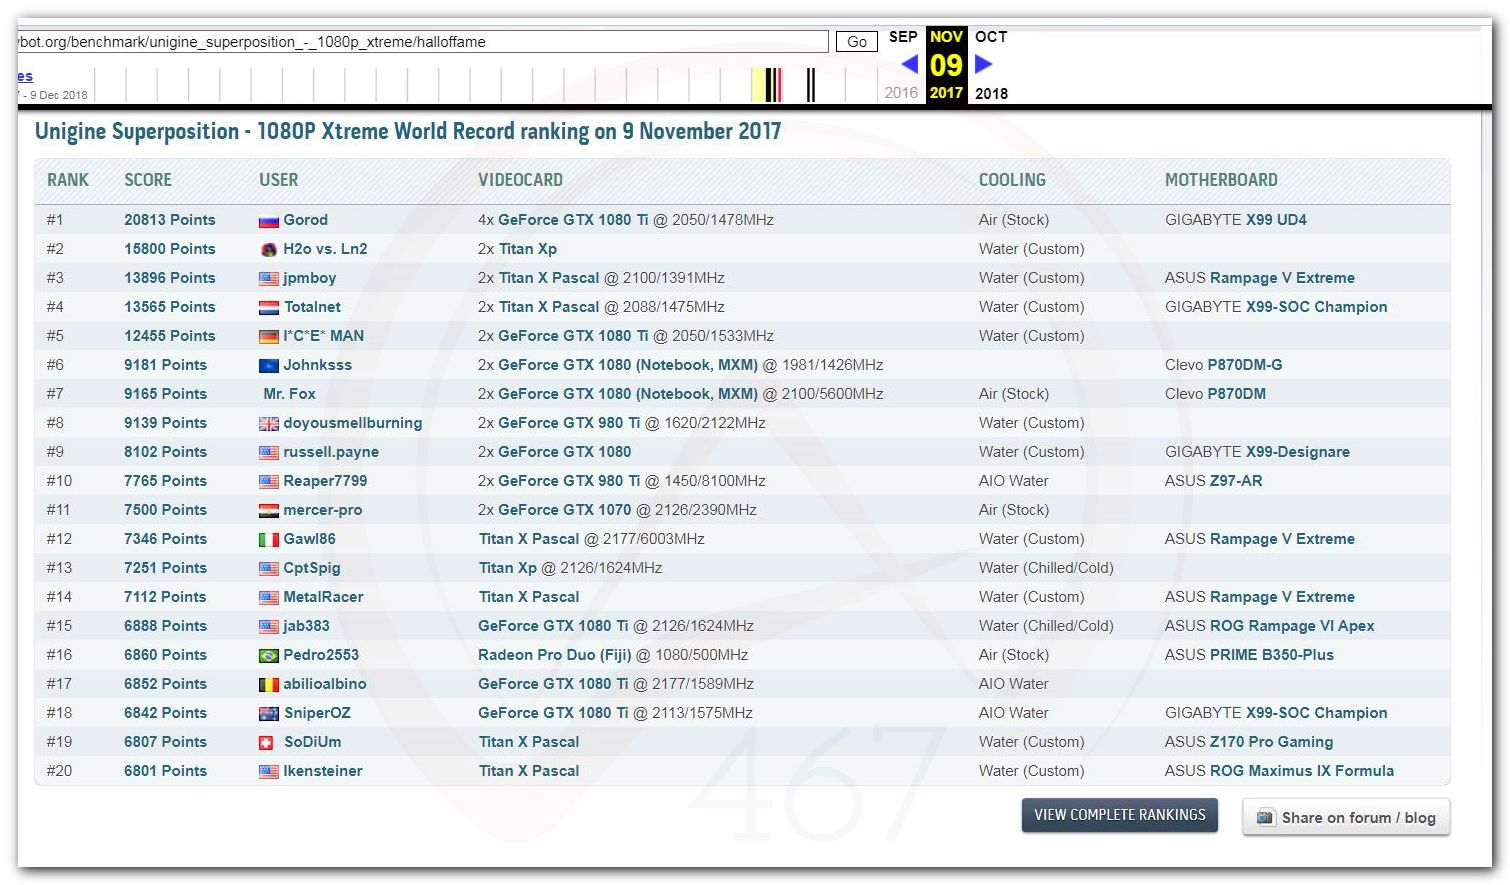Click the VIDEOCARD column header
Image resolution: width=1510 pixels, height=885 pixels.
(x=520, y=180)
